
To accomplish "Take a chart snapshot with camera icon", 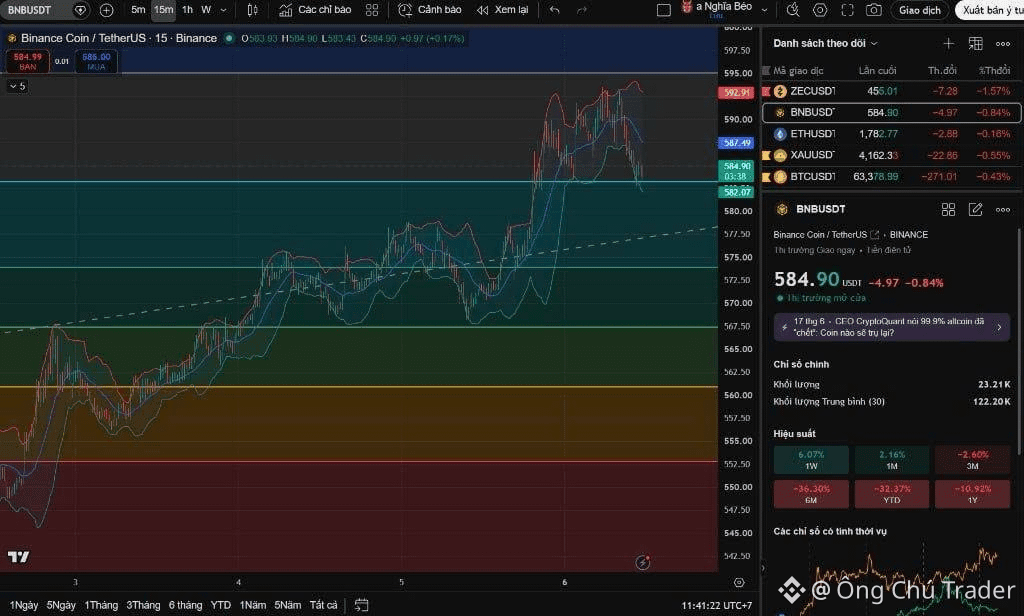I will click(x=874, y=10).
